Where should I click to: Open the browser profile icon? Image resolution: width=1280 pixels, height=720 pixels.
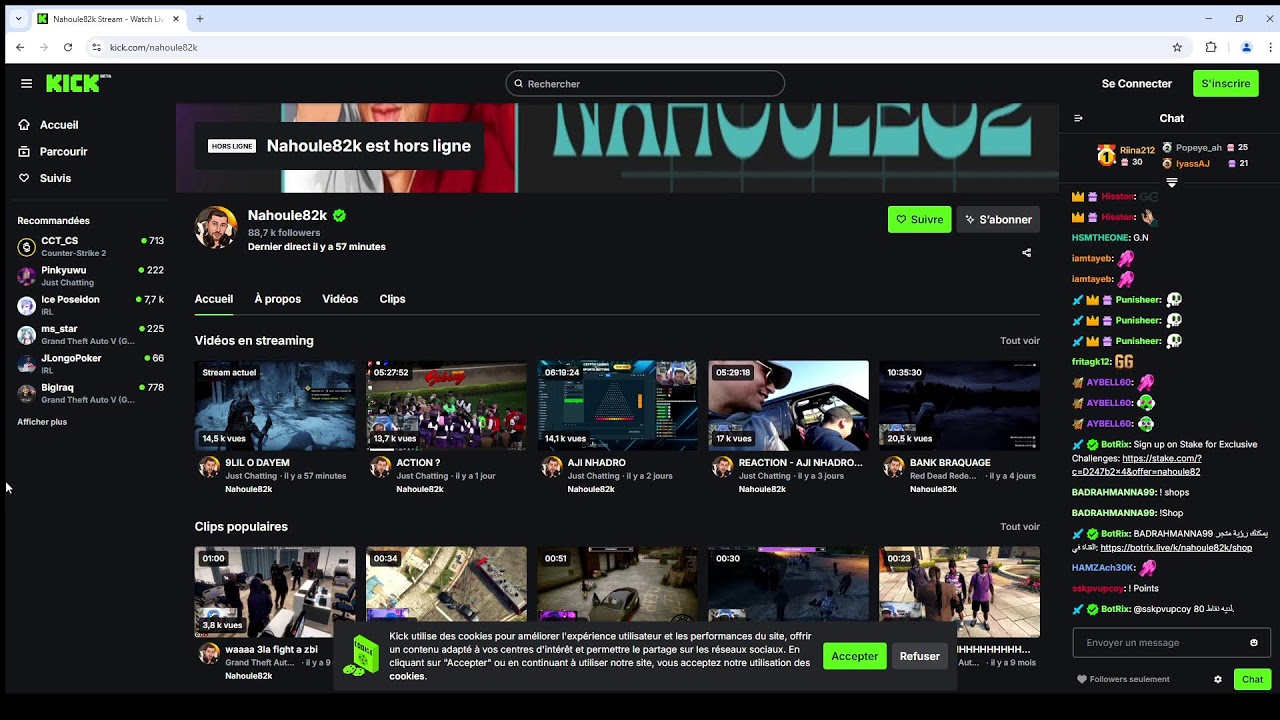pyautogui.click(x=1246, y=47)
